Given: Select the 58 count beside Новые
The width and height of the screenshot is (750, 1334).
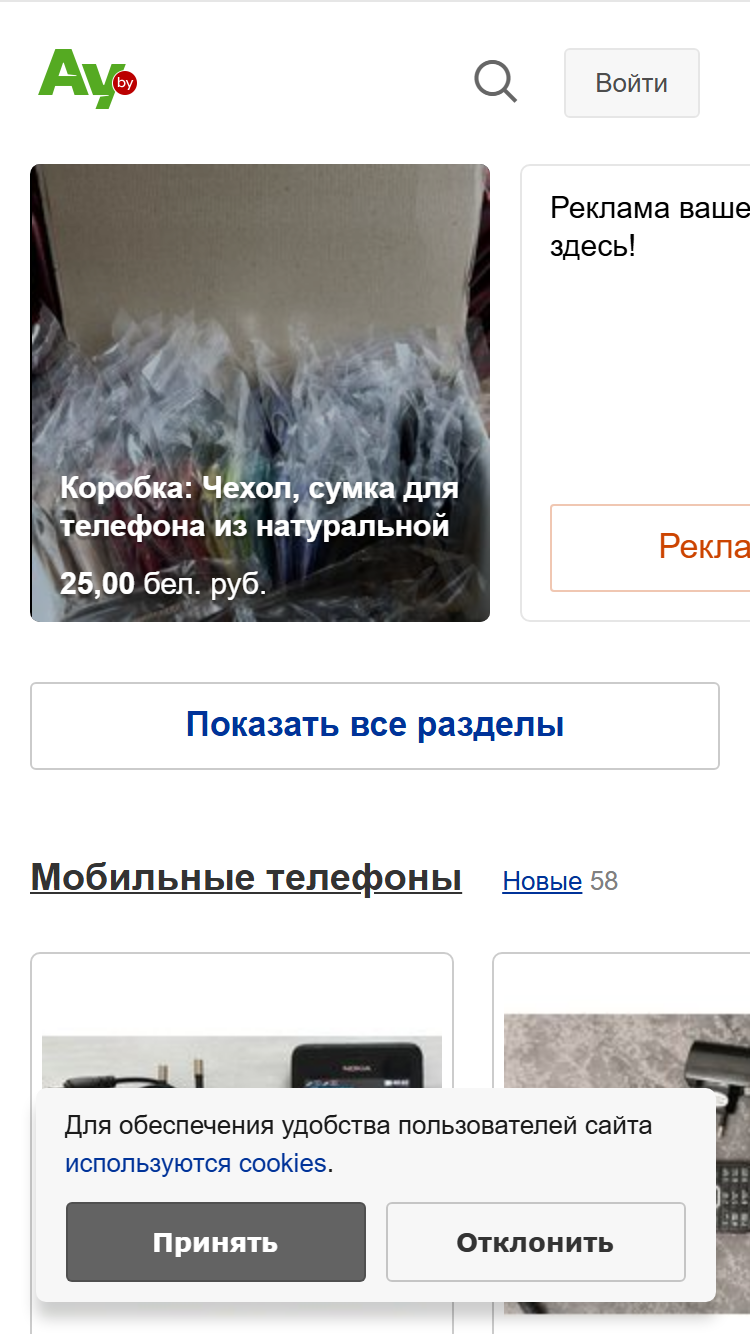Looking at the screenshot, I should click(604, 881).
